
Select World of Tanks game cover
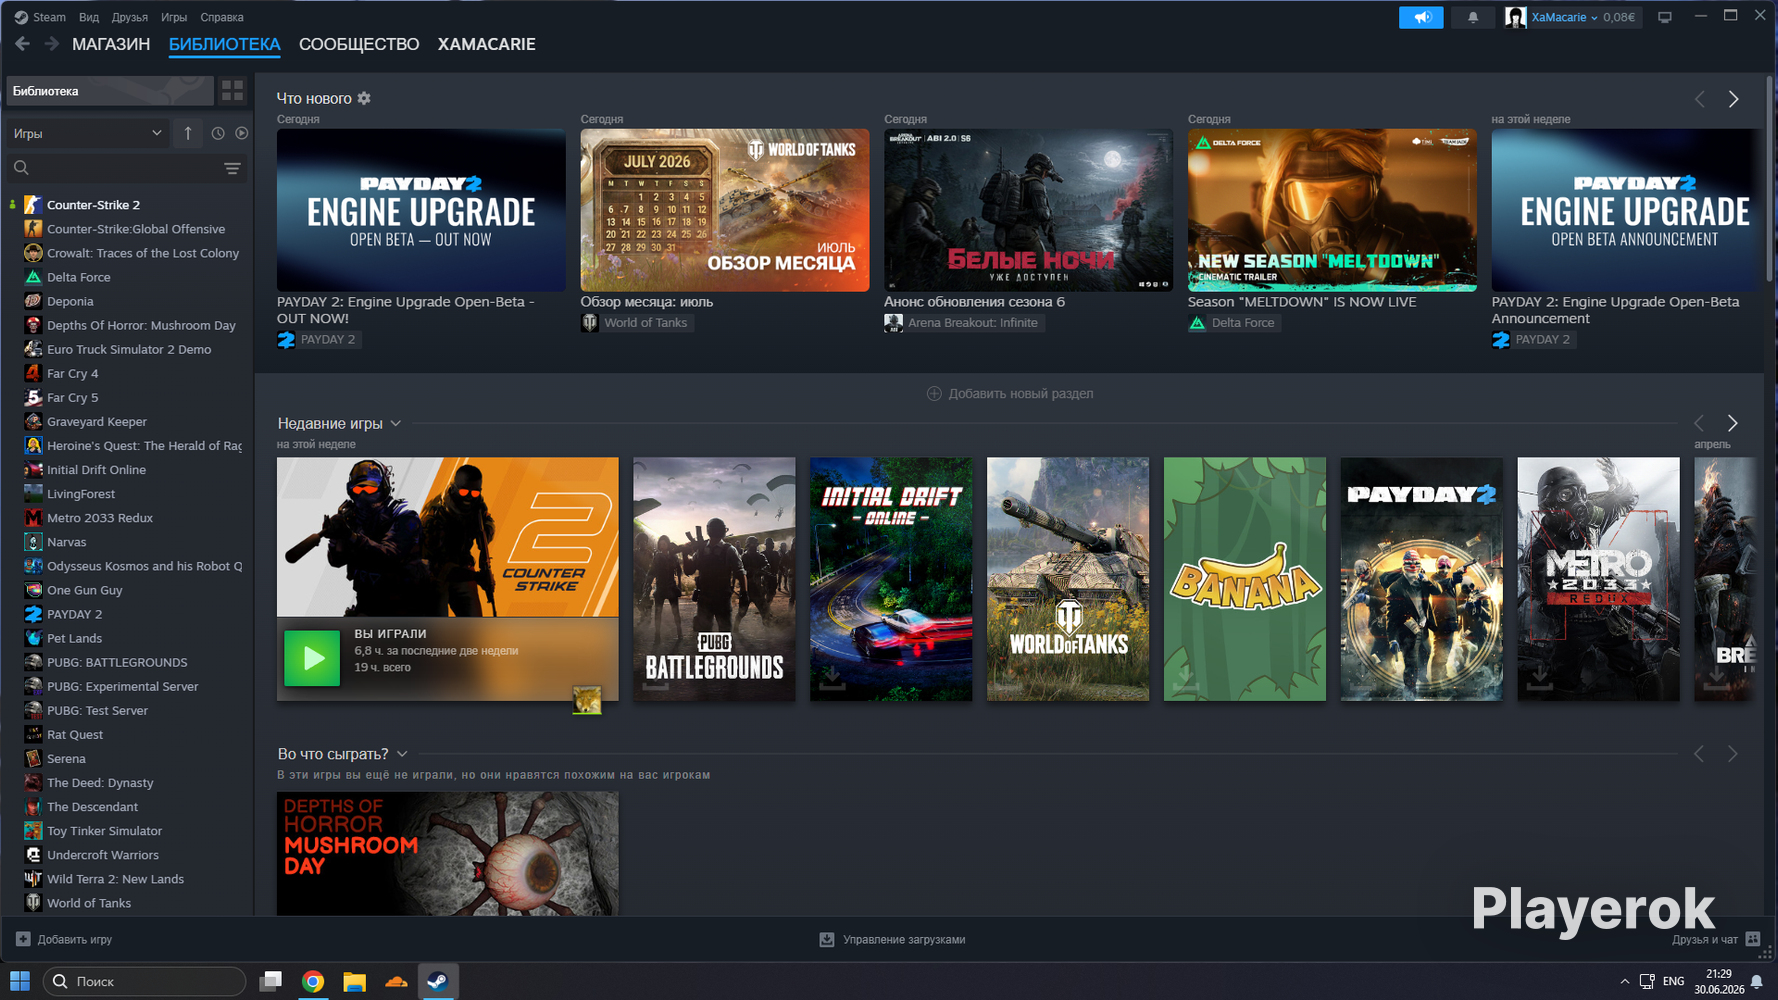click(1068, 579)
